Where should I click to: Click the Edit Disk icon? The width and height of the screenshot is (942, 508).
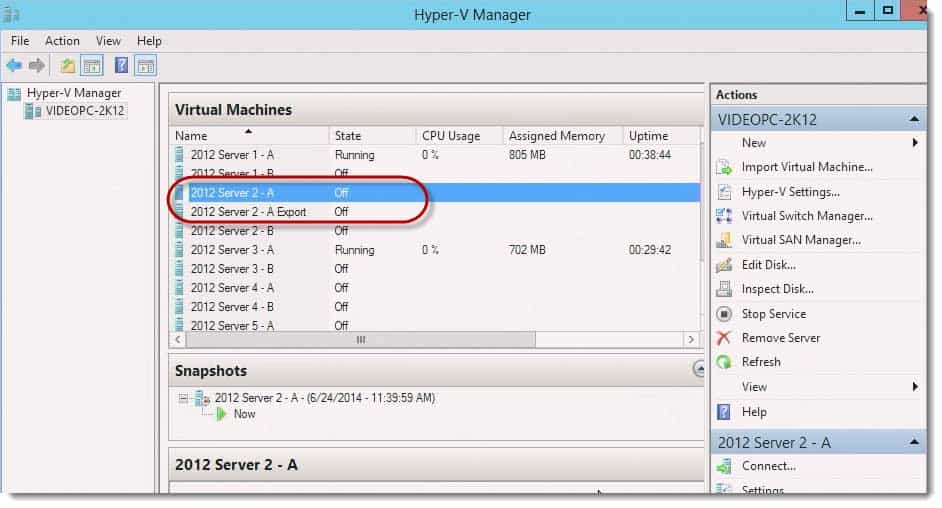coord(724,265)
